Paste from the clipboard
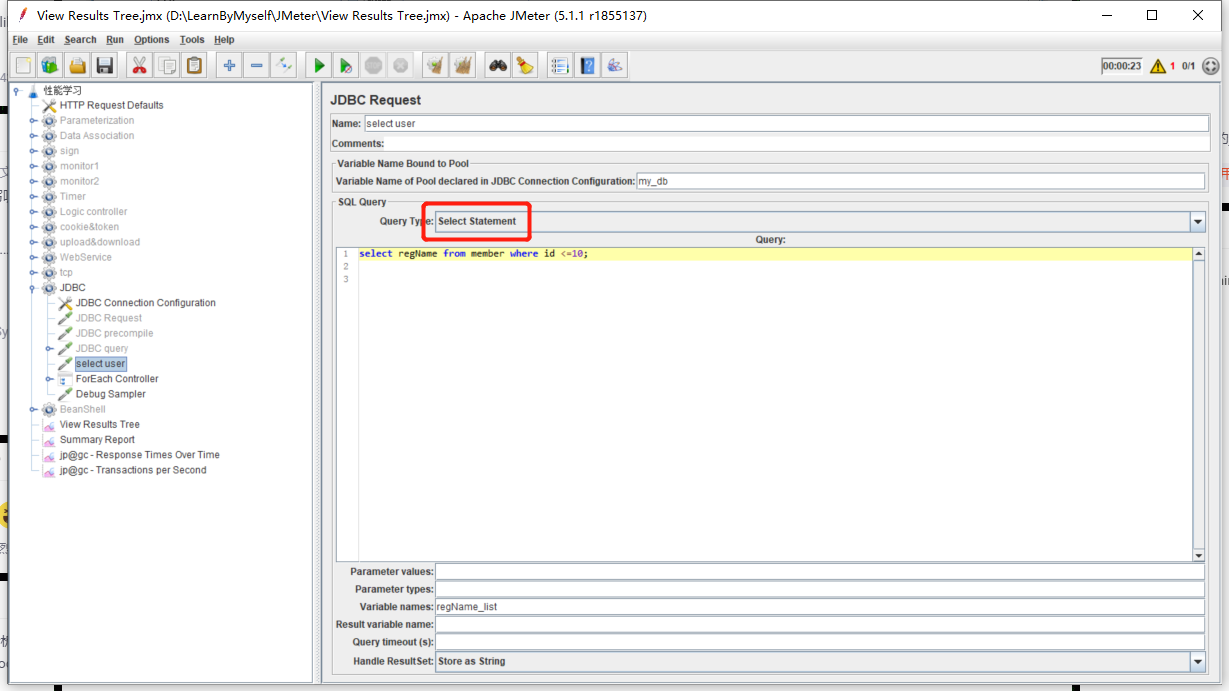The image size is (1229, 691). point(194,66)
